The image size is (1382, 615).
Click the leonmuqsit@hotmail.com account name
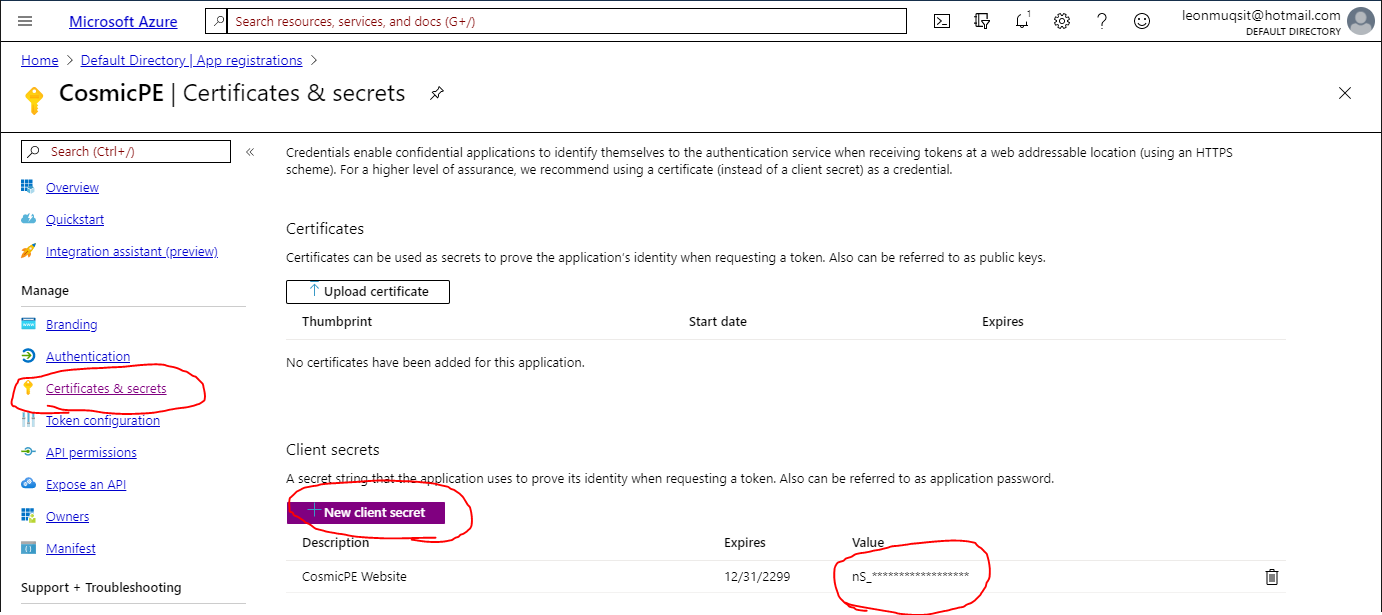[1260, 15]
